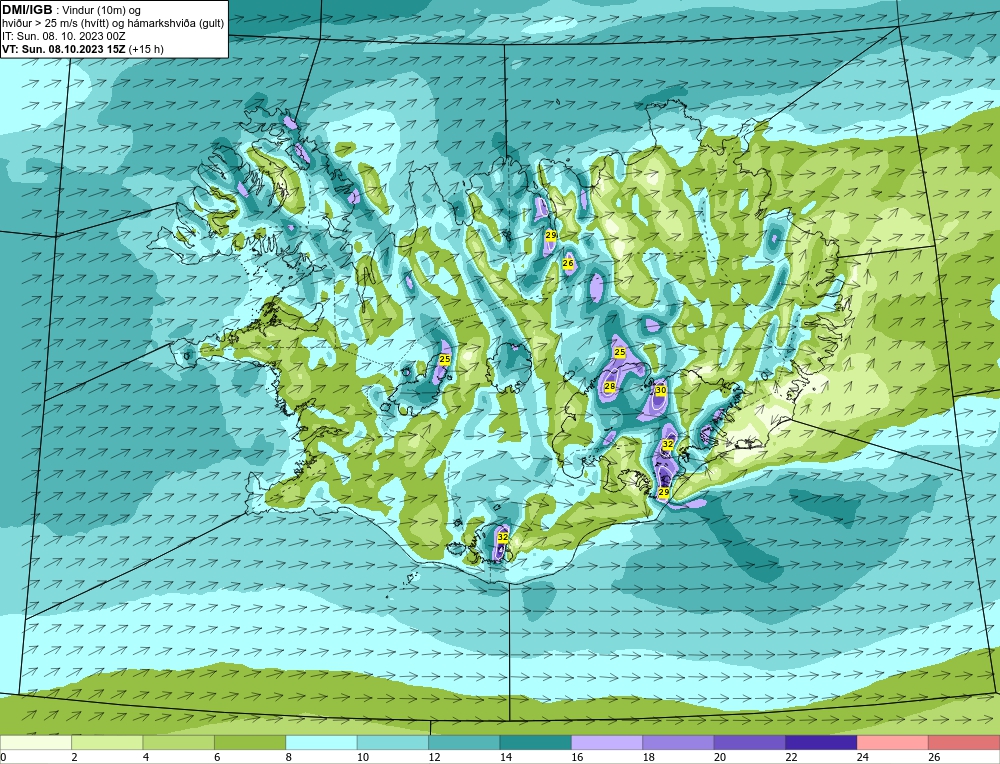
Task: Click the legend scale number 14
Action: [506, 758]
